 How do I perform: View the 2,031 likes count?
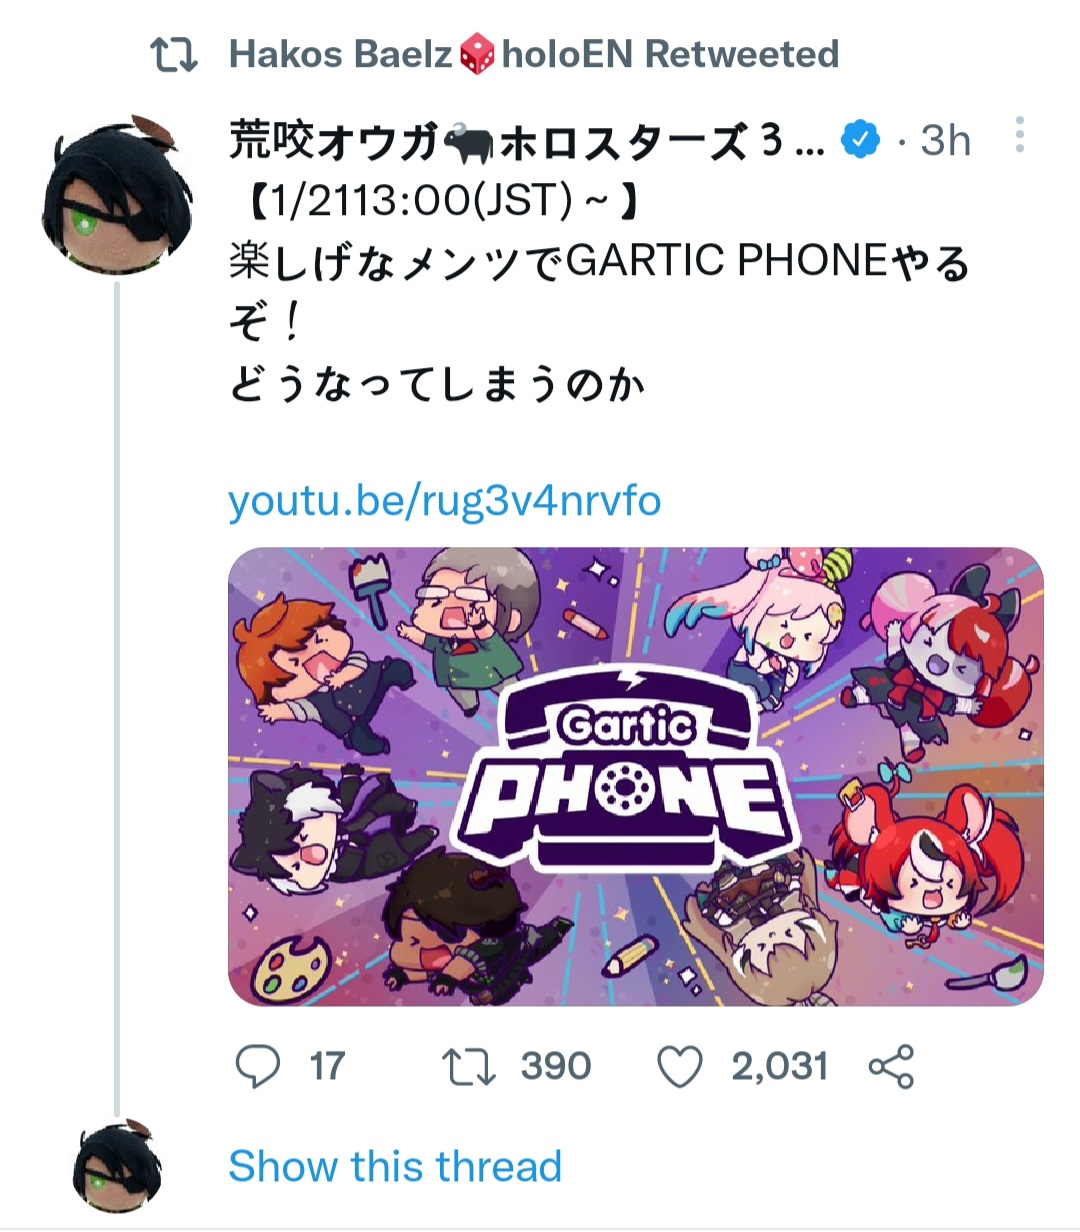tap(780, 1066)
